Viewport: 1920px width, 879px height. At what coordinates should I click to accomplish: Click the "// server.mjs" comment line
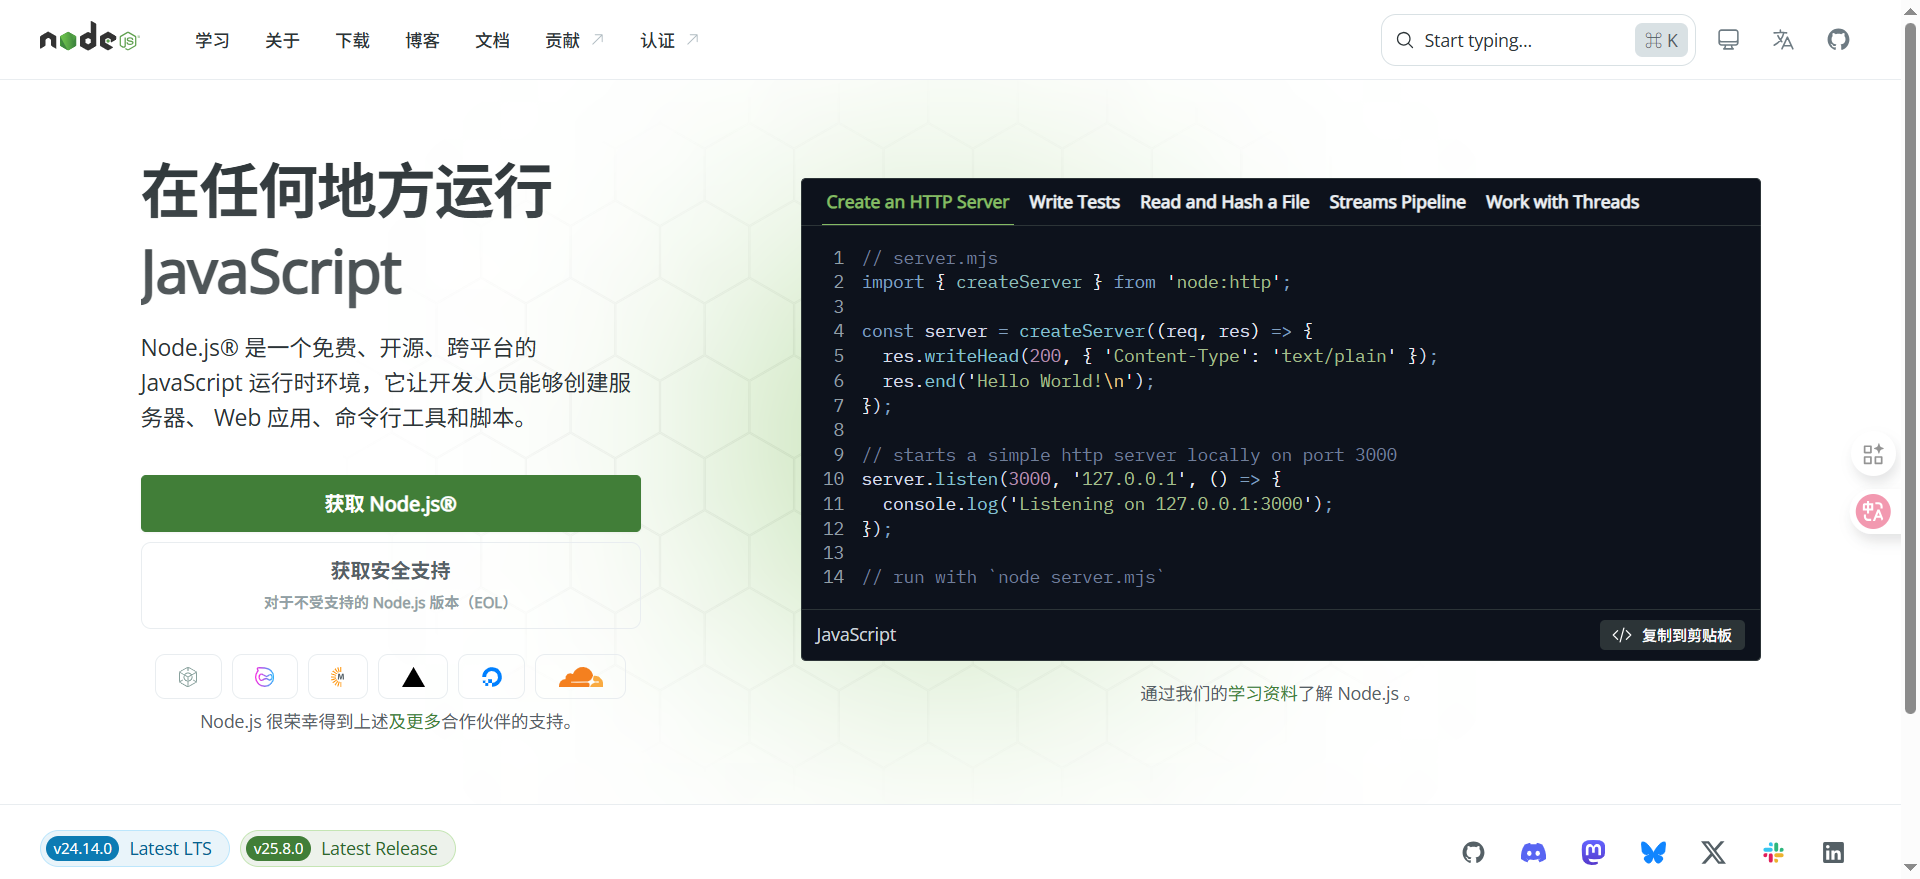coord(930,258)
